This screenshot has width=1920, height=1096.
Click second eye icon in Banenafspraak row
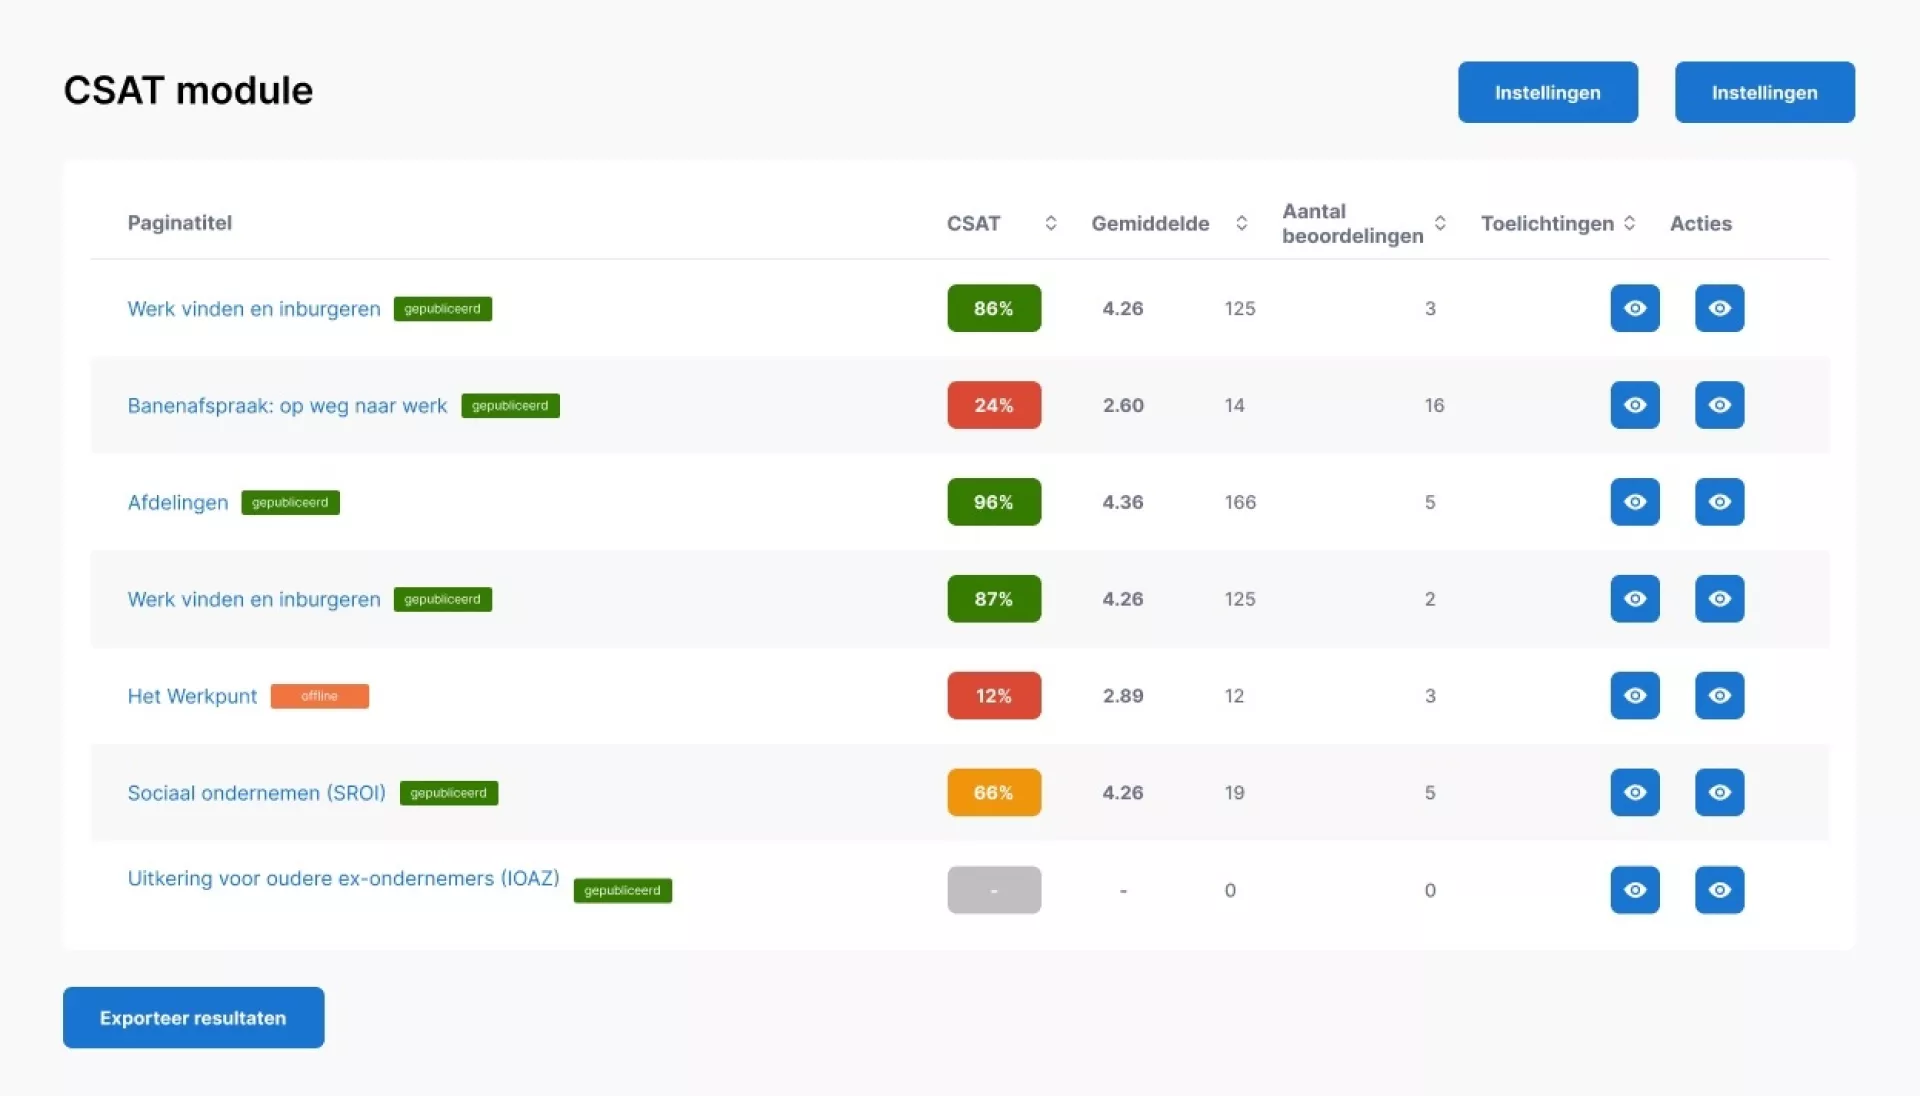point(1719,405)
